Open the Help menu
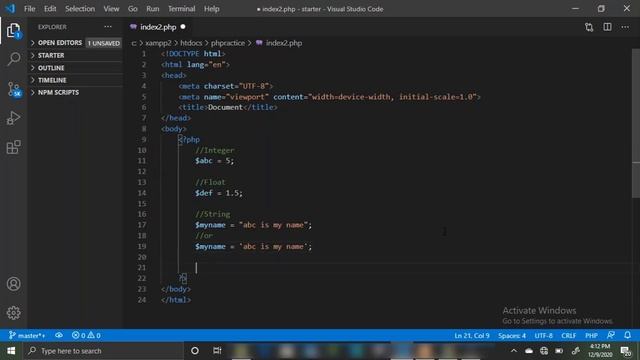 click(211, 9)
